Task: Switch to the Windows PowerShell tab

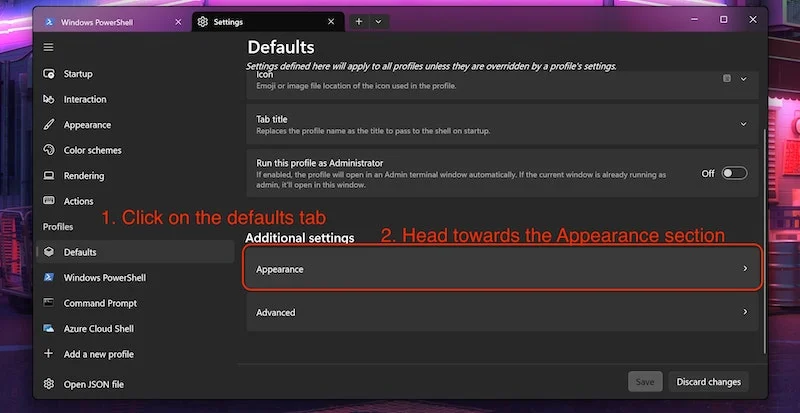Action: point(113,22)
